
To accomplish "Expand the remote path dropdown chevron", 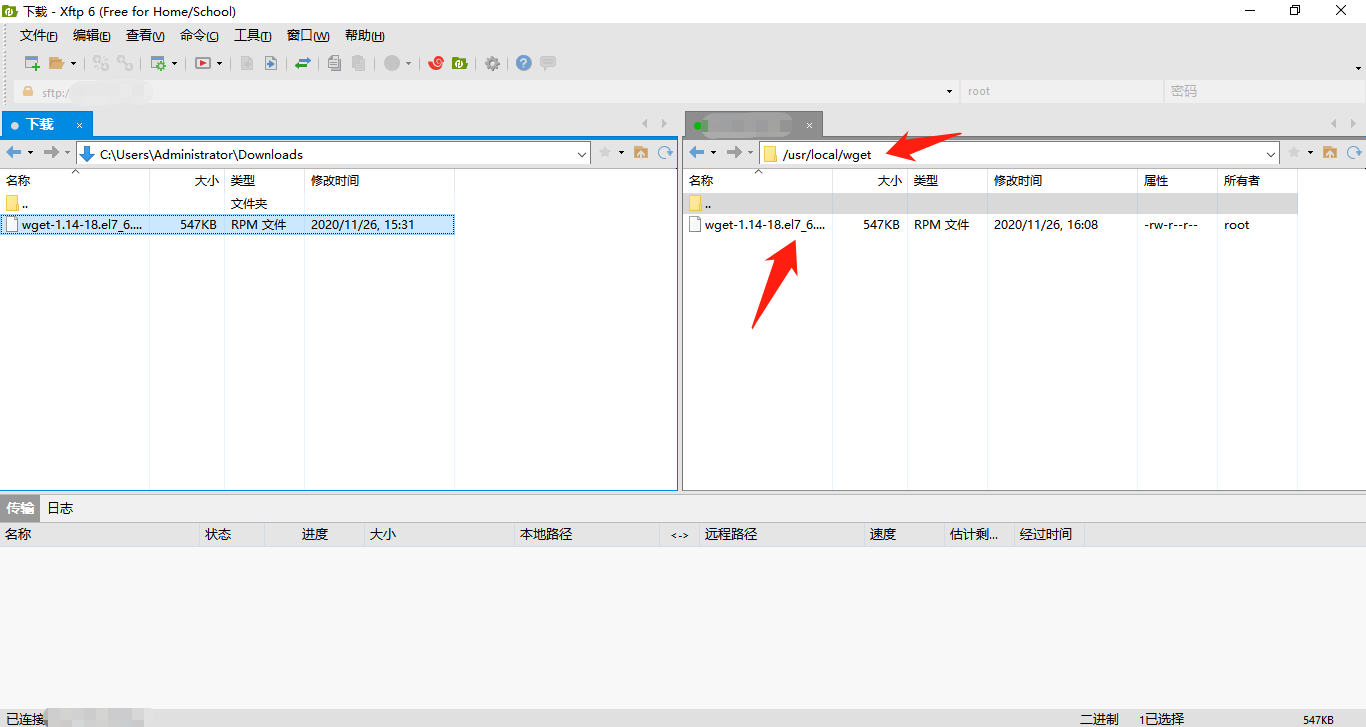I will (x=1272, y=154).
